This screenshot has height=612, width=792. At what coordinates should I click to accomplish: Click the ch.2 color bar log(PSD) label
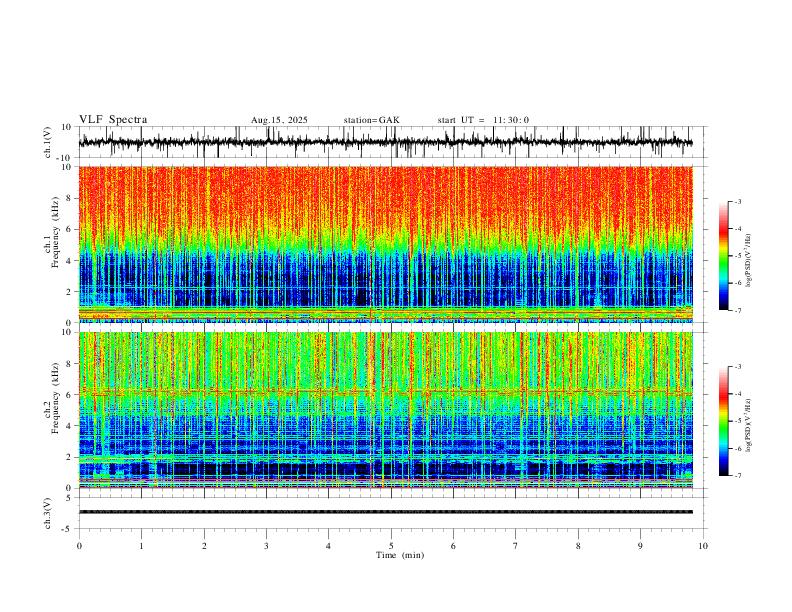(749, 425)
